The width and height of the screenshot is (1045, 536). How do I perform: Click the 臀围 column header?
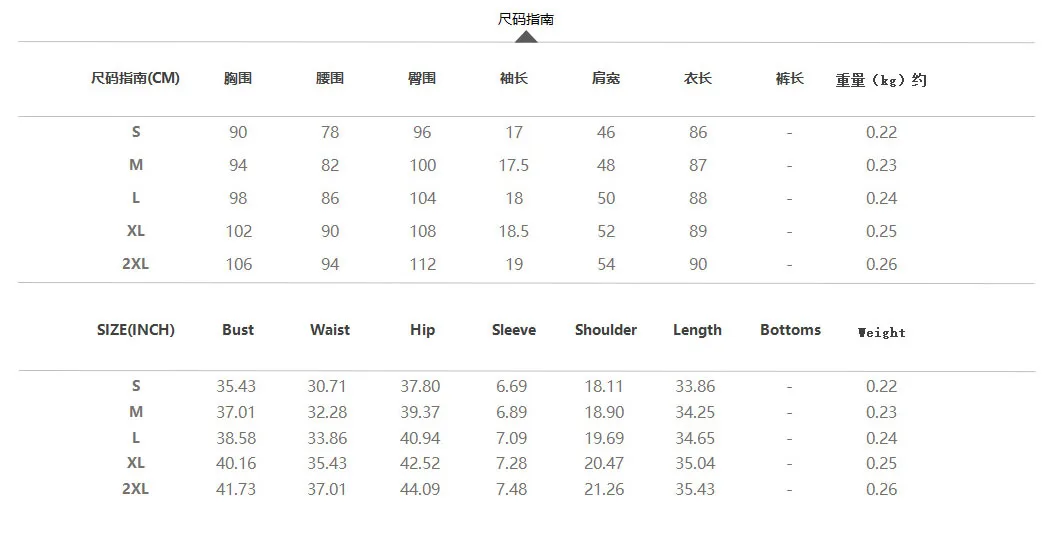coord(422,79)
